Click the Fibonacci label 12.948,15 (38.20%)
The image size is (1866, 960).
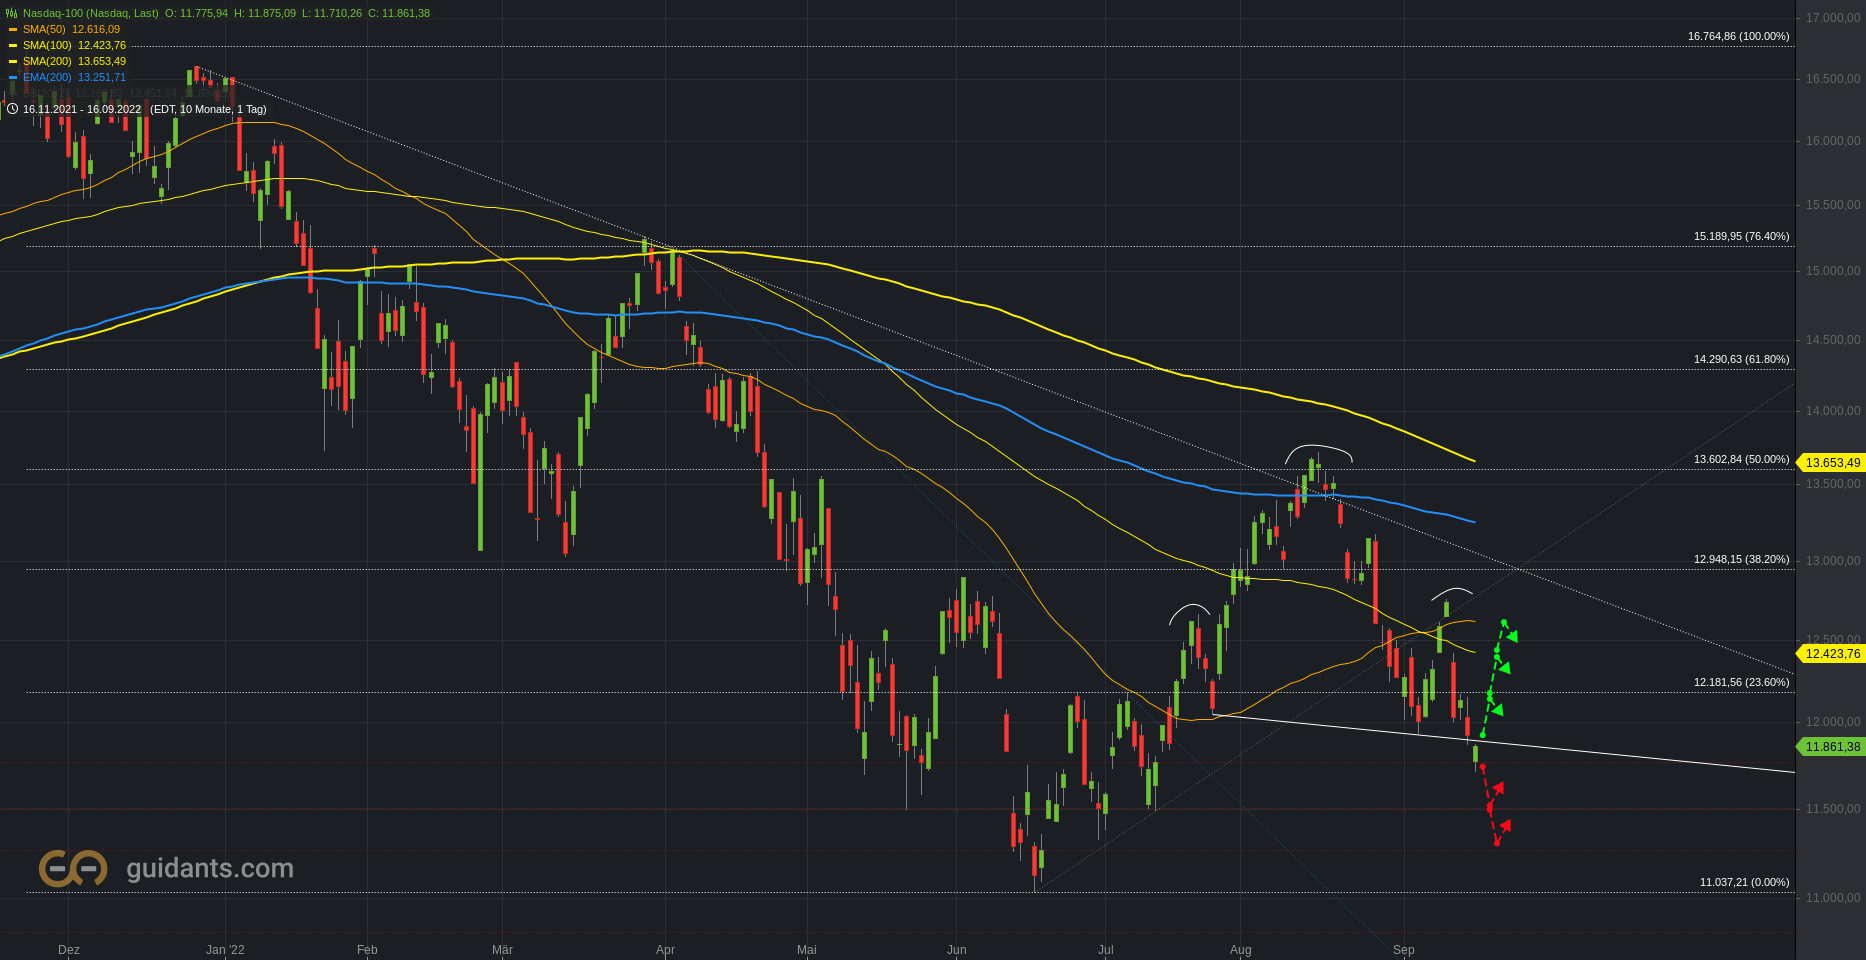(x=1742, y=559)
